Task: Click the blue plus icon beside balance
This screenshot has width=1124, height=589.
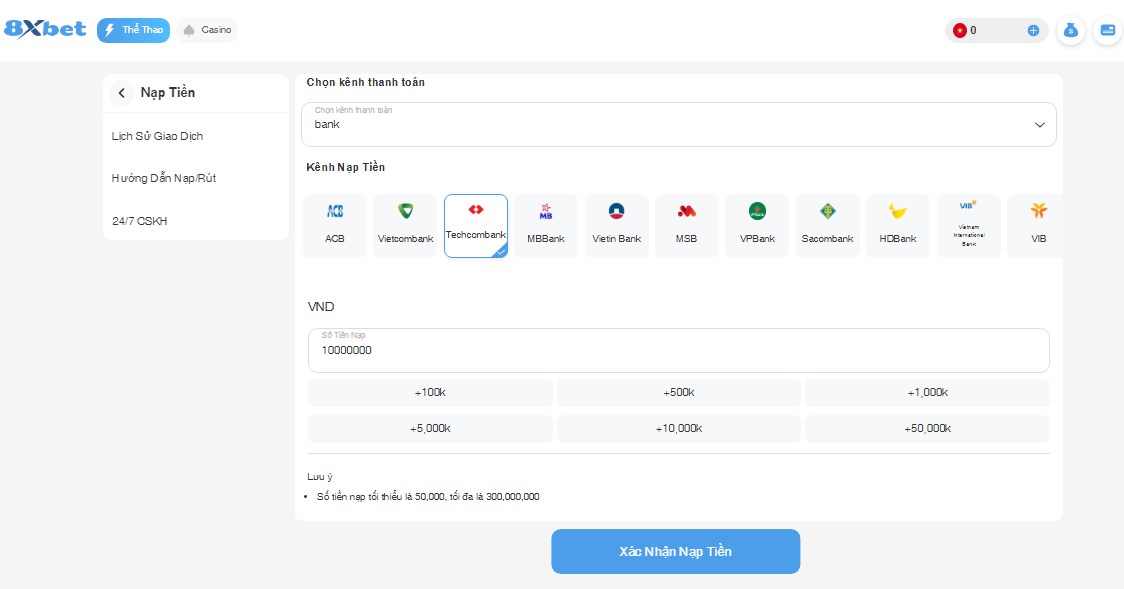Action: pos(1033,30)
